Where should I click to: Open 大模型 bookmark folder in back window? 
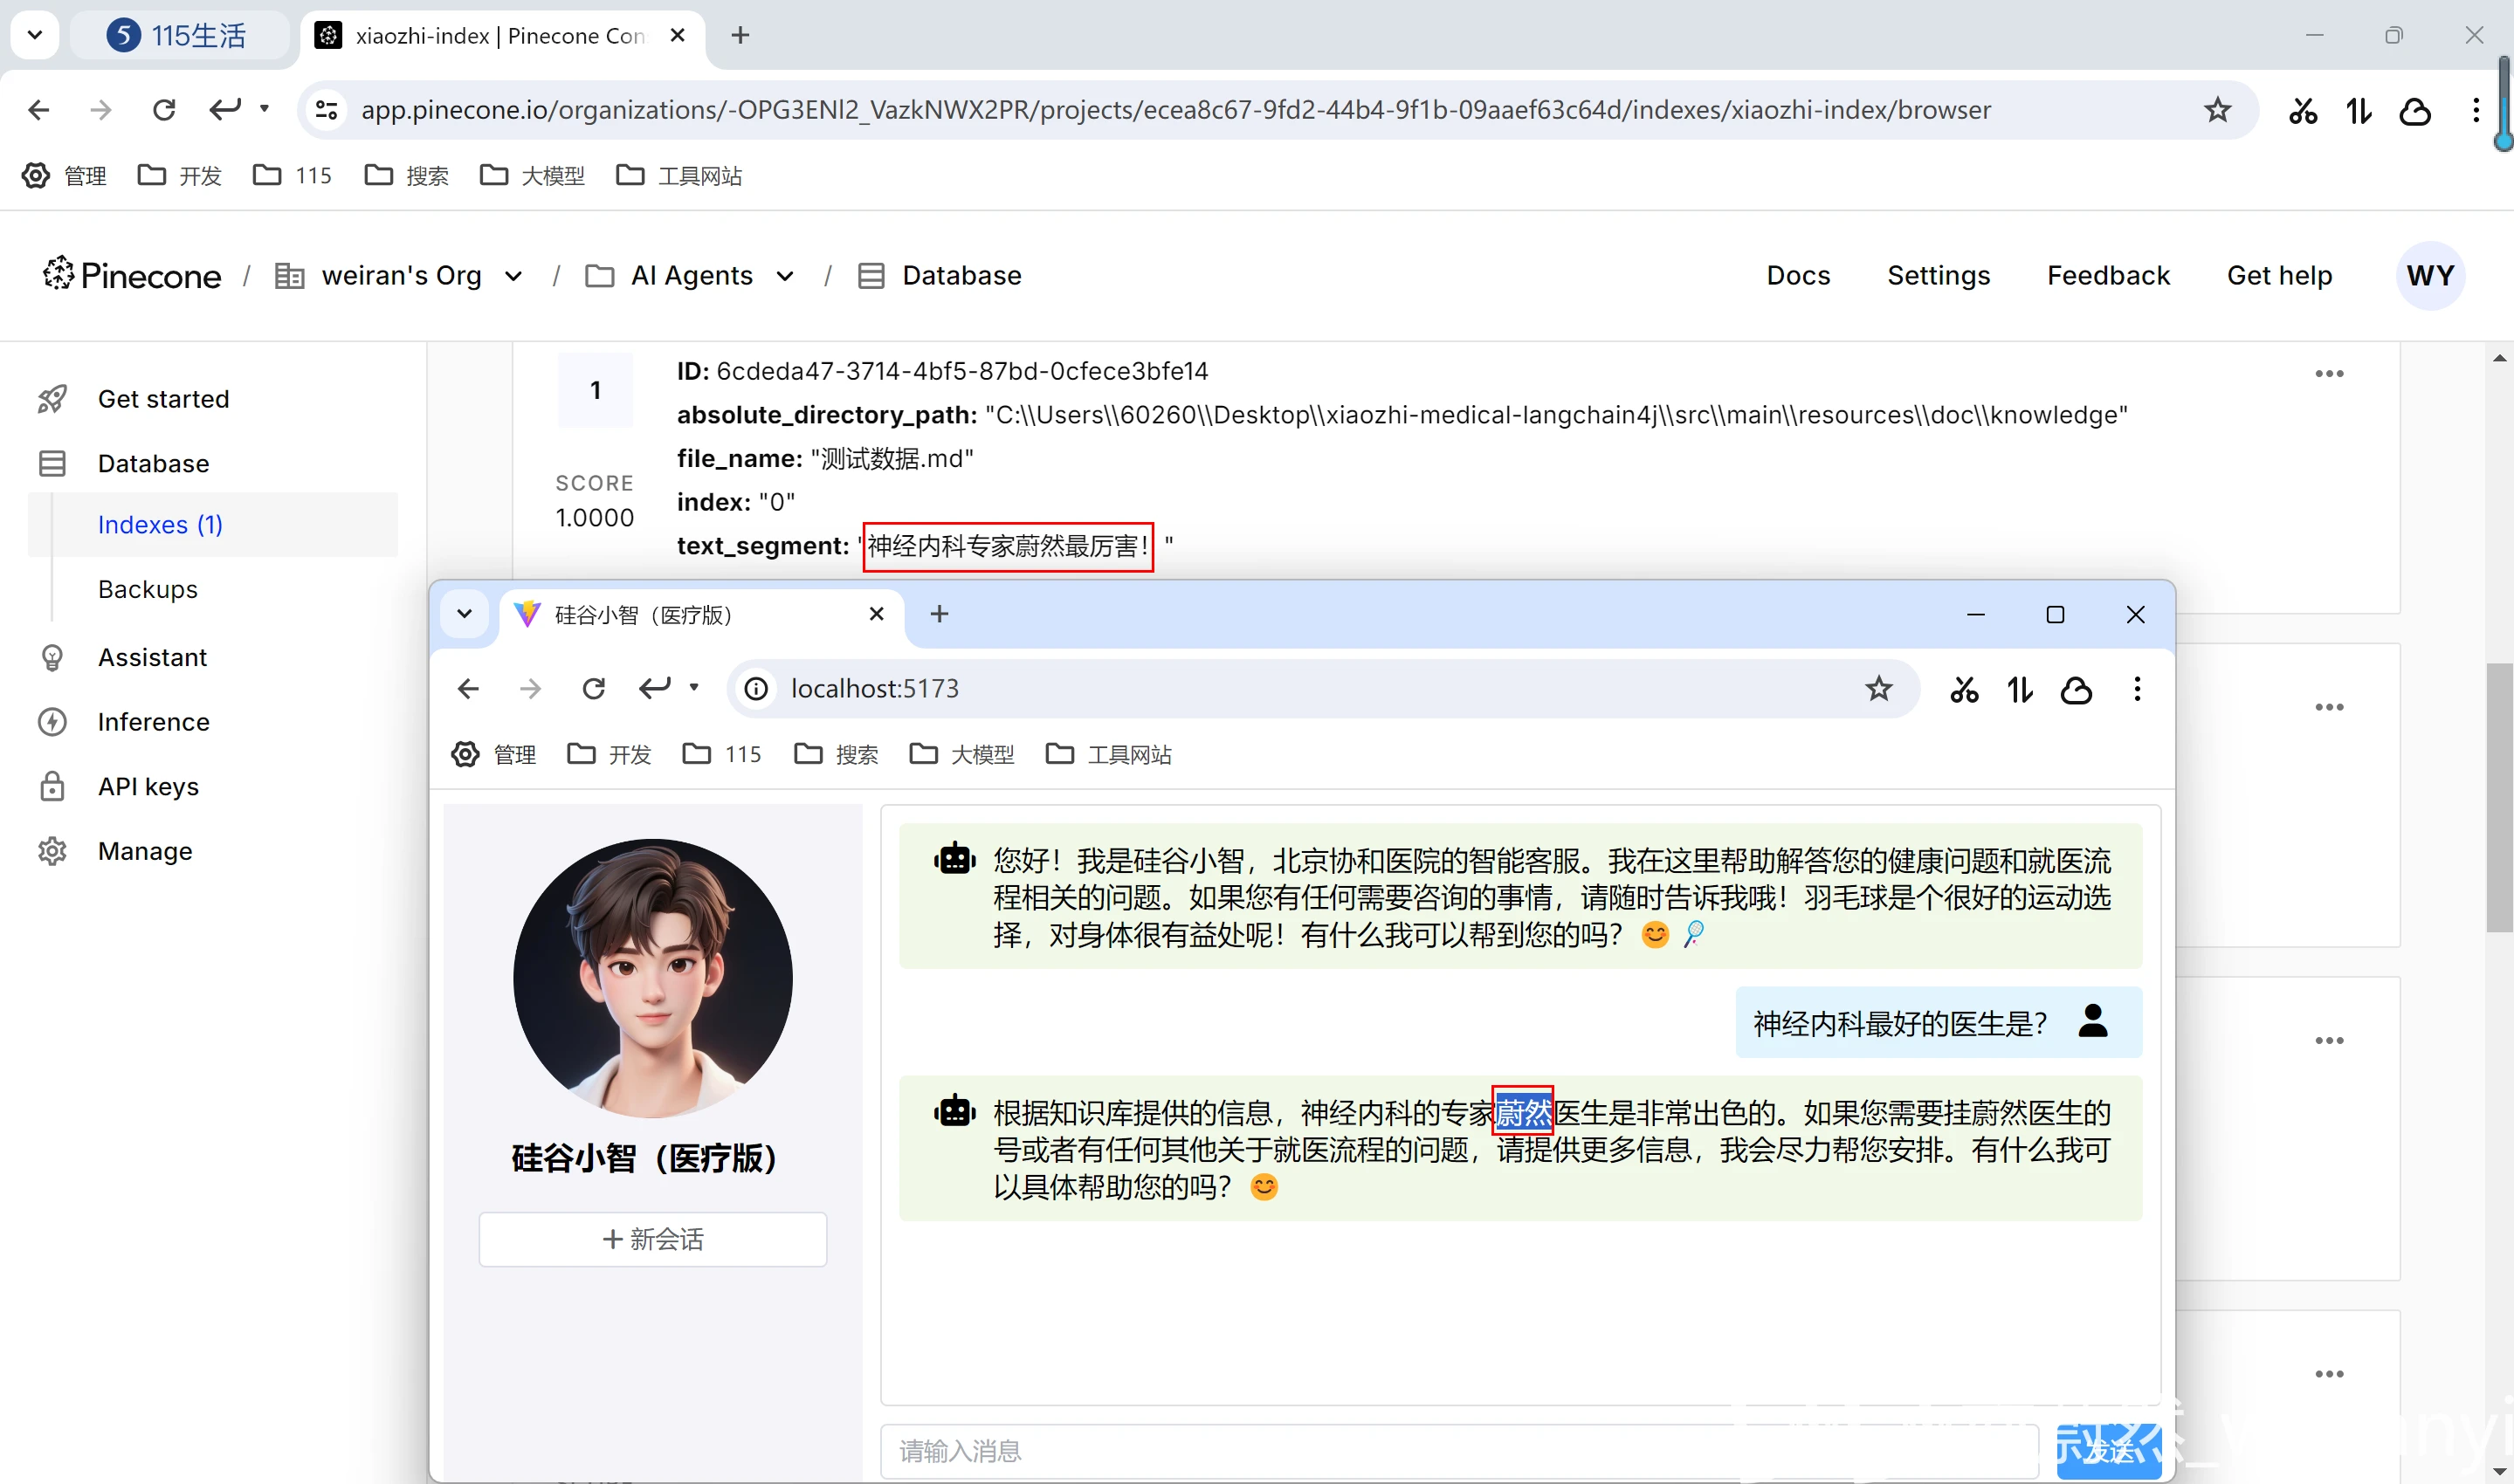(x=533, y=176)
